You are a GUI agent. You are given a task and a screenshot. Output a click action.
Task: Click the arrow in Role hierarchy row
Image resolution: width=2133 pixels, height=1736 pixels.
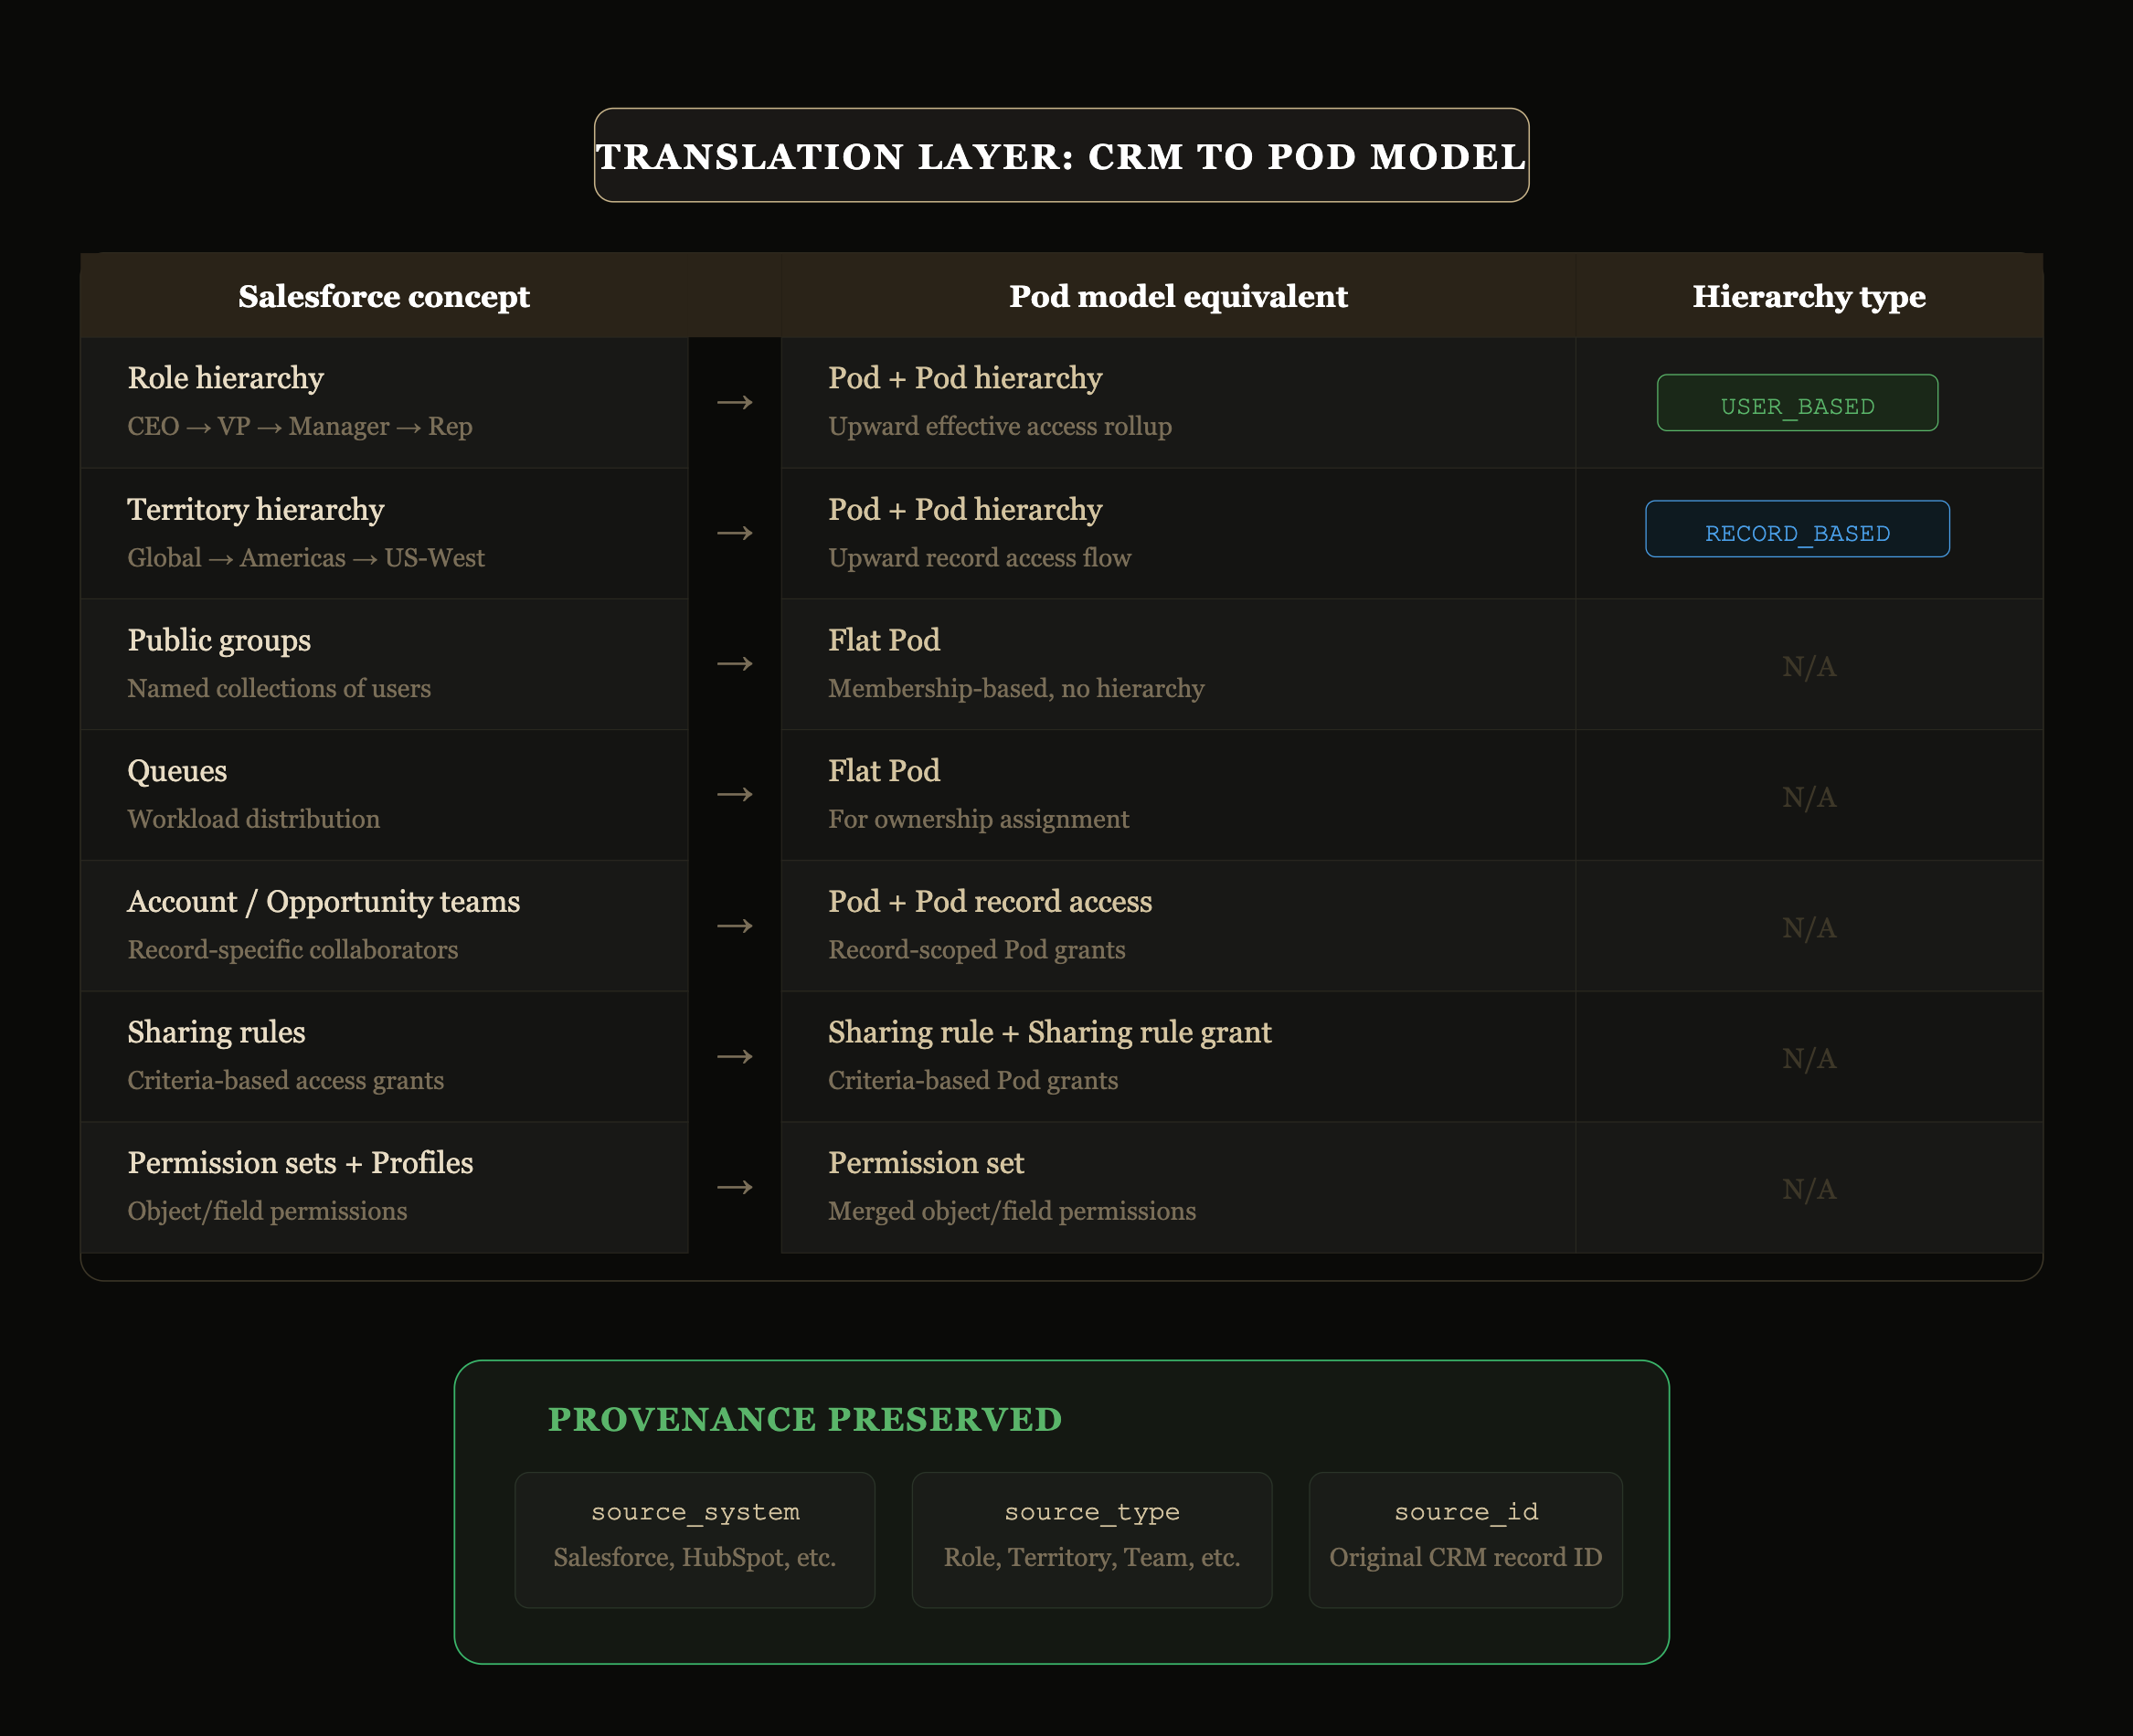[734, 402]
